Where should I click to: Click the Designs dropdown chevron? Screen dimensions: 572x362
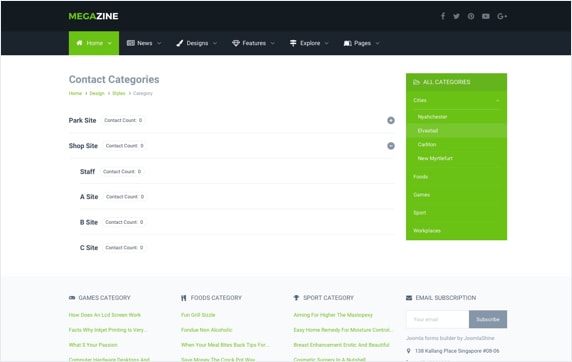(x=215, y=43)
